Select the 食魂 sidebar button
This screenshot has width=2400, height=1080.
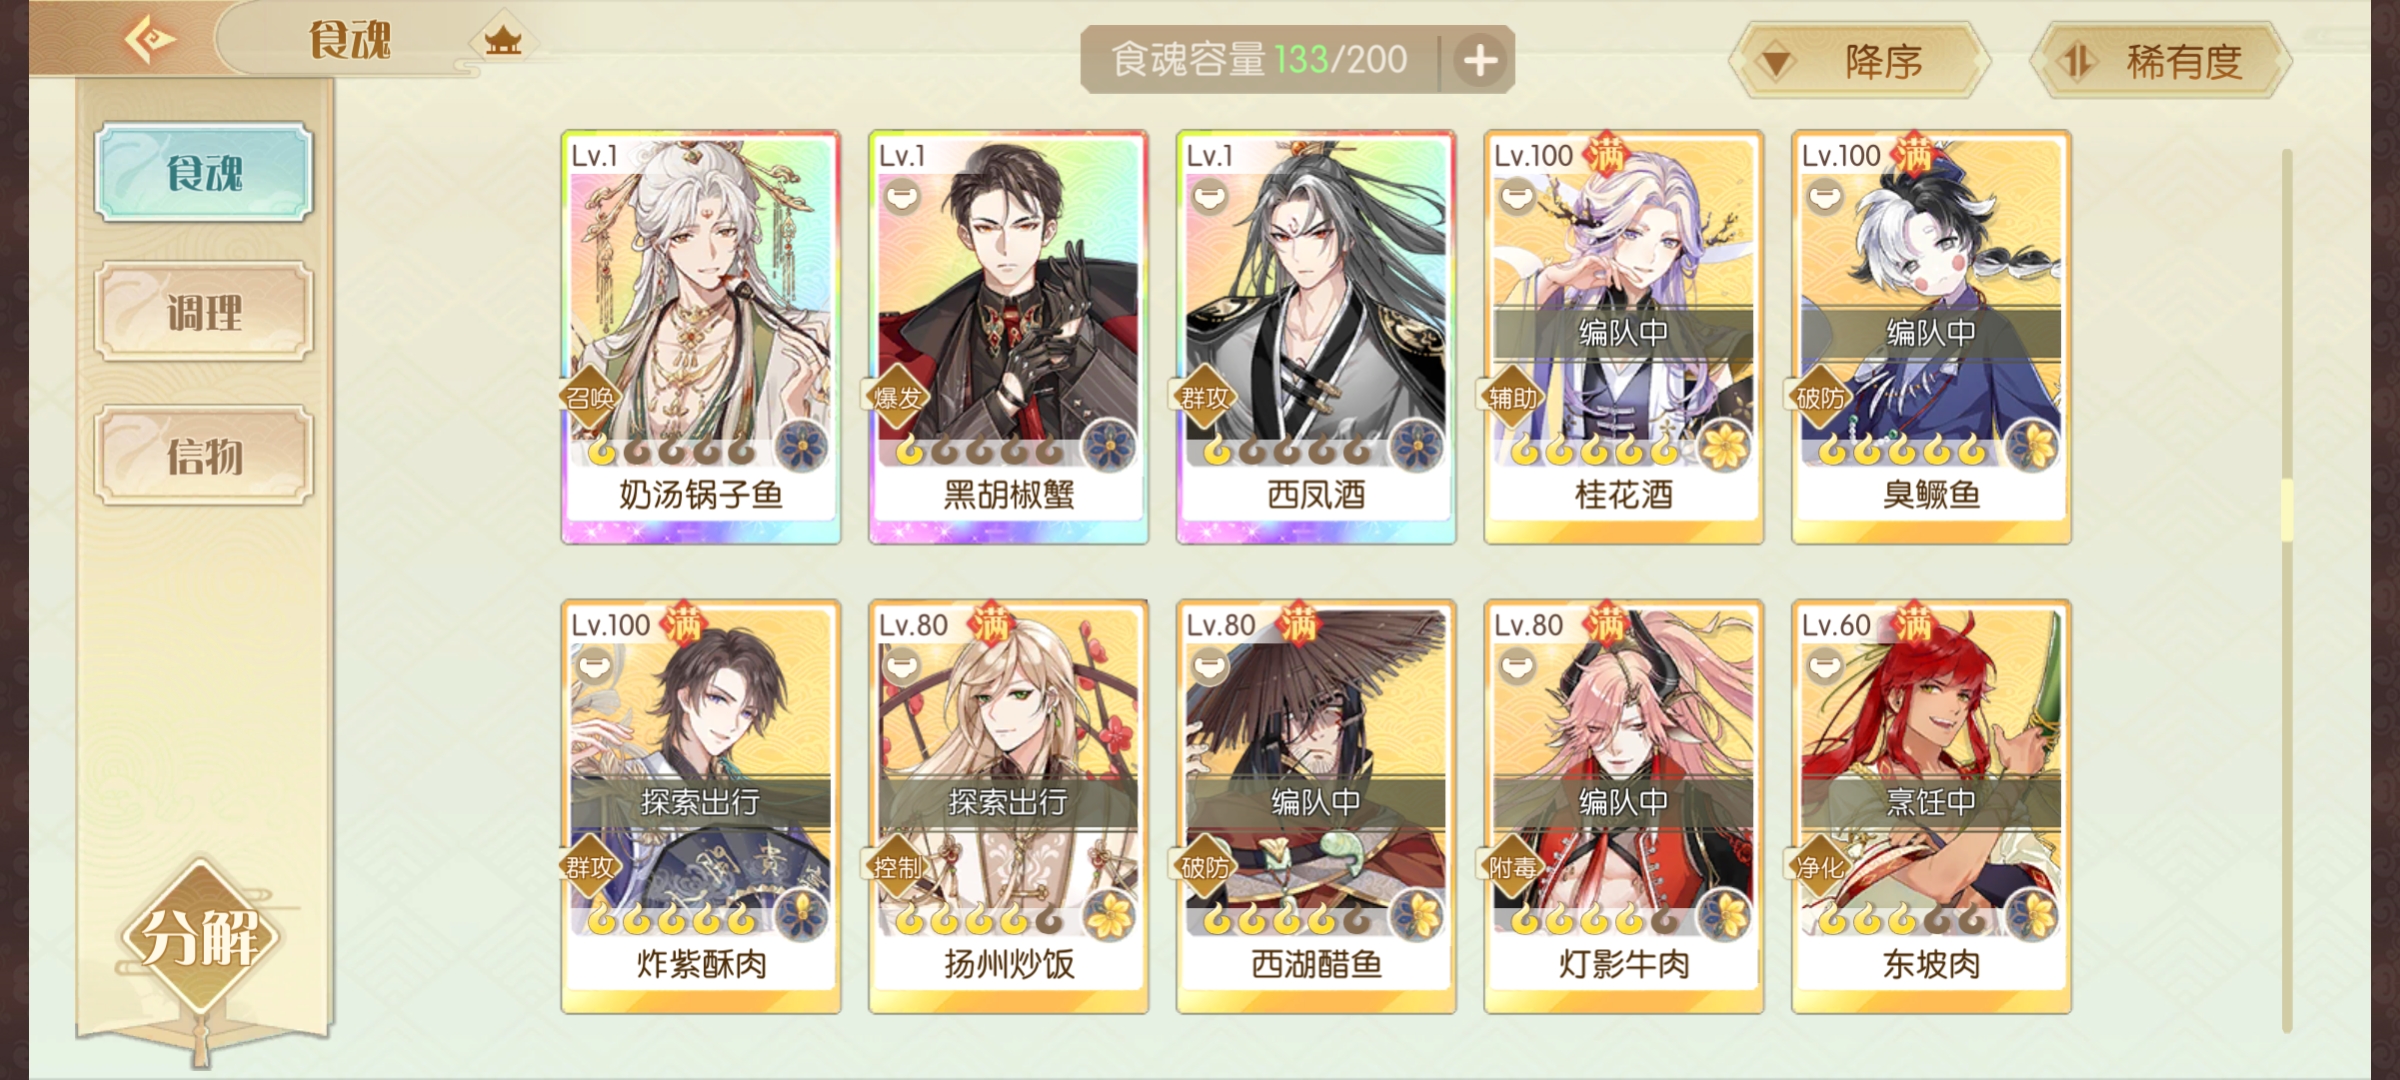[204, 172]
